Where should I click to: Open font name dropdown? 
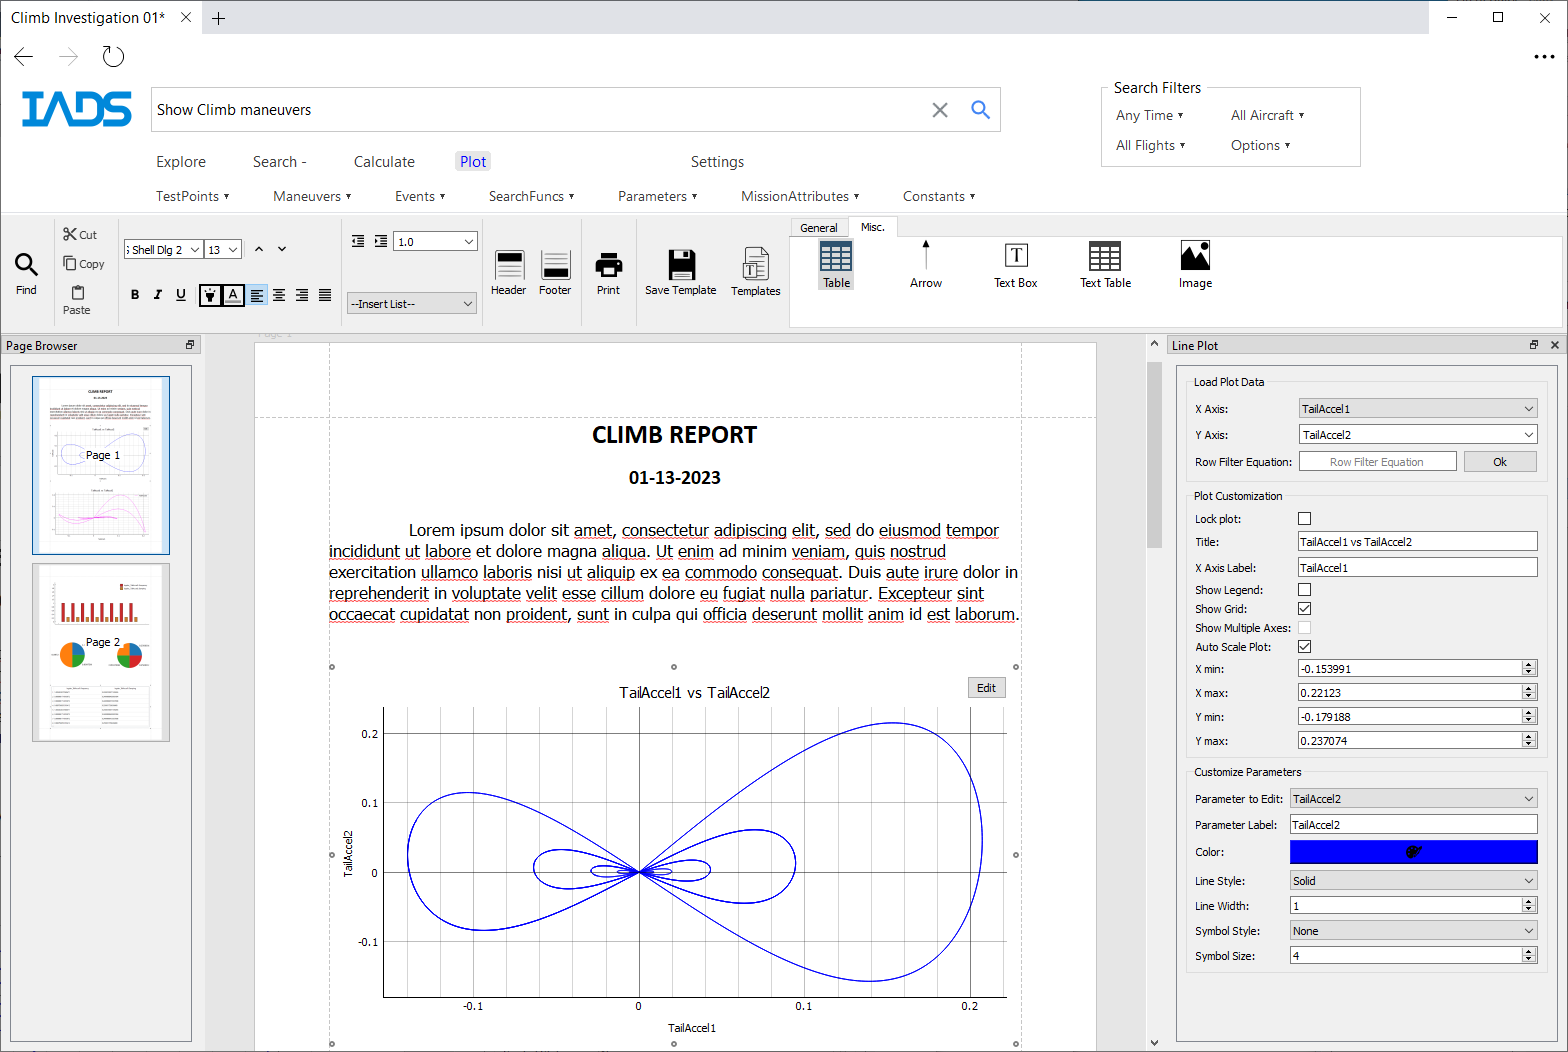click(163, 249)
